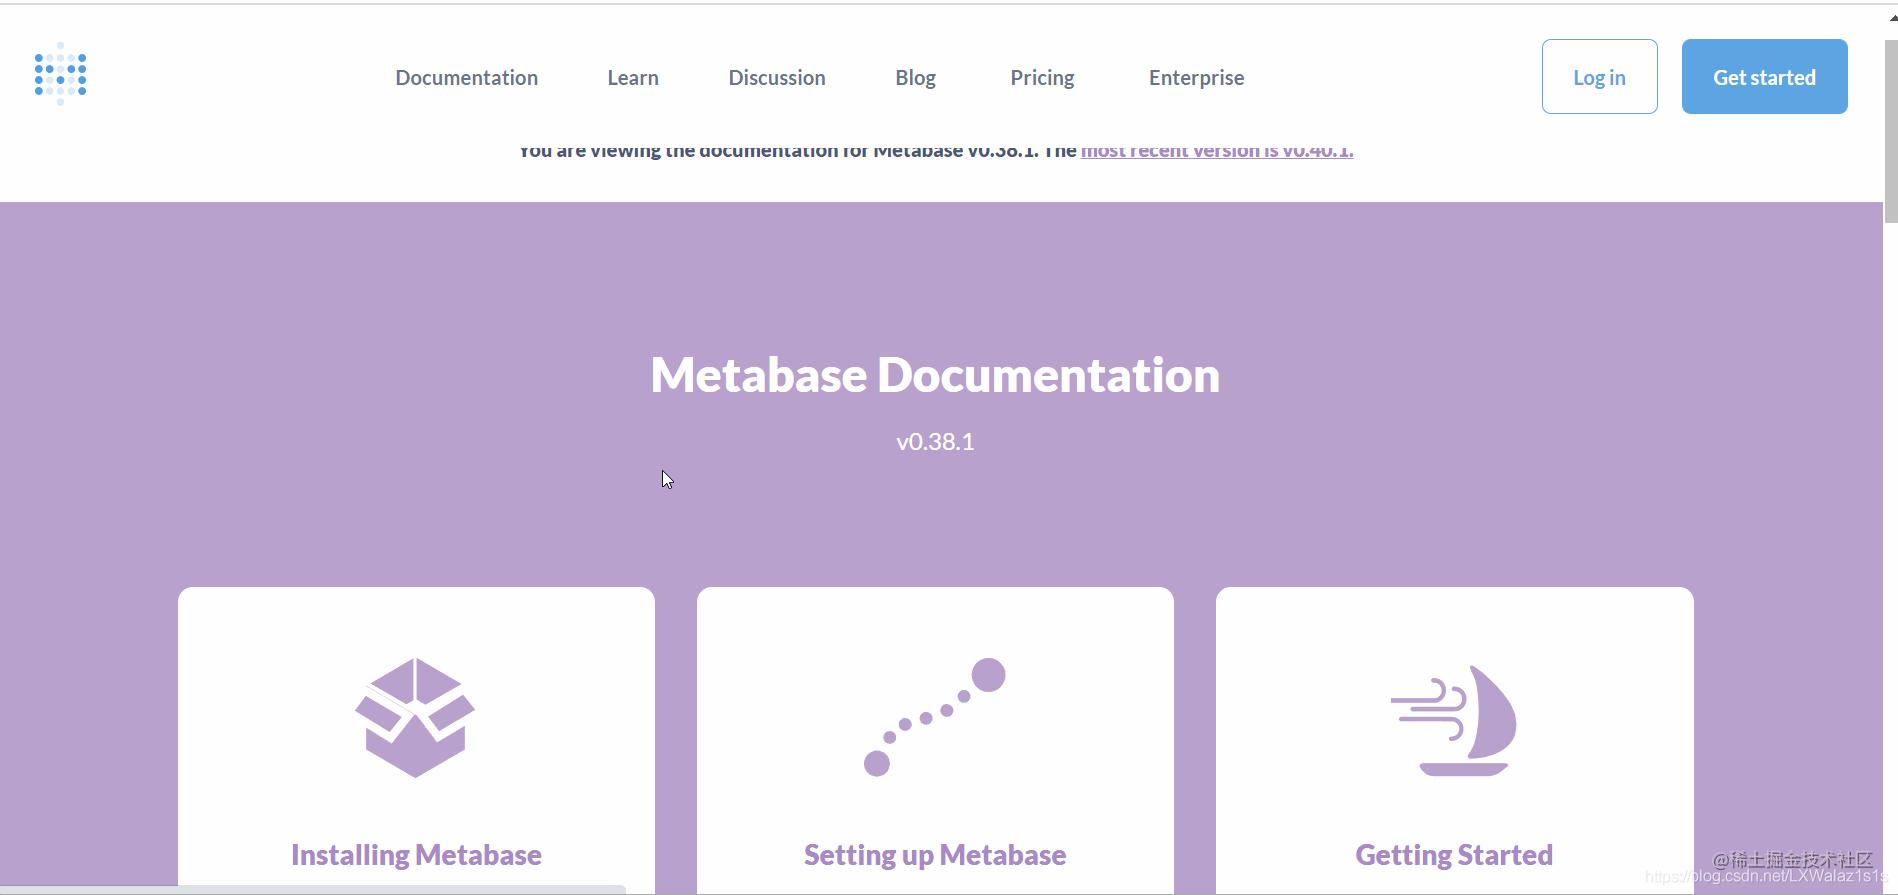Open the Getting Started card
Viewport: 1898px width, 895px height.
click(x=1453, y=740)
